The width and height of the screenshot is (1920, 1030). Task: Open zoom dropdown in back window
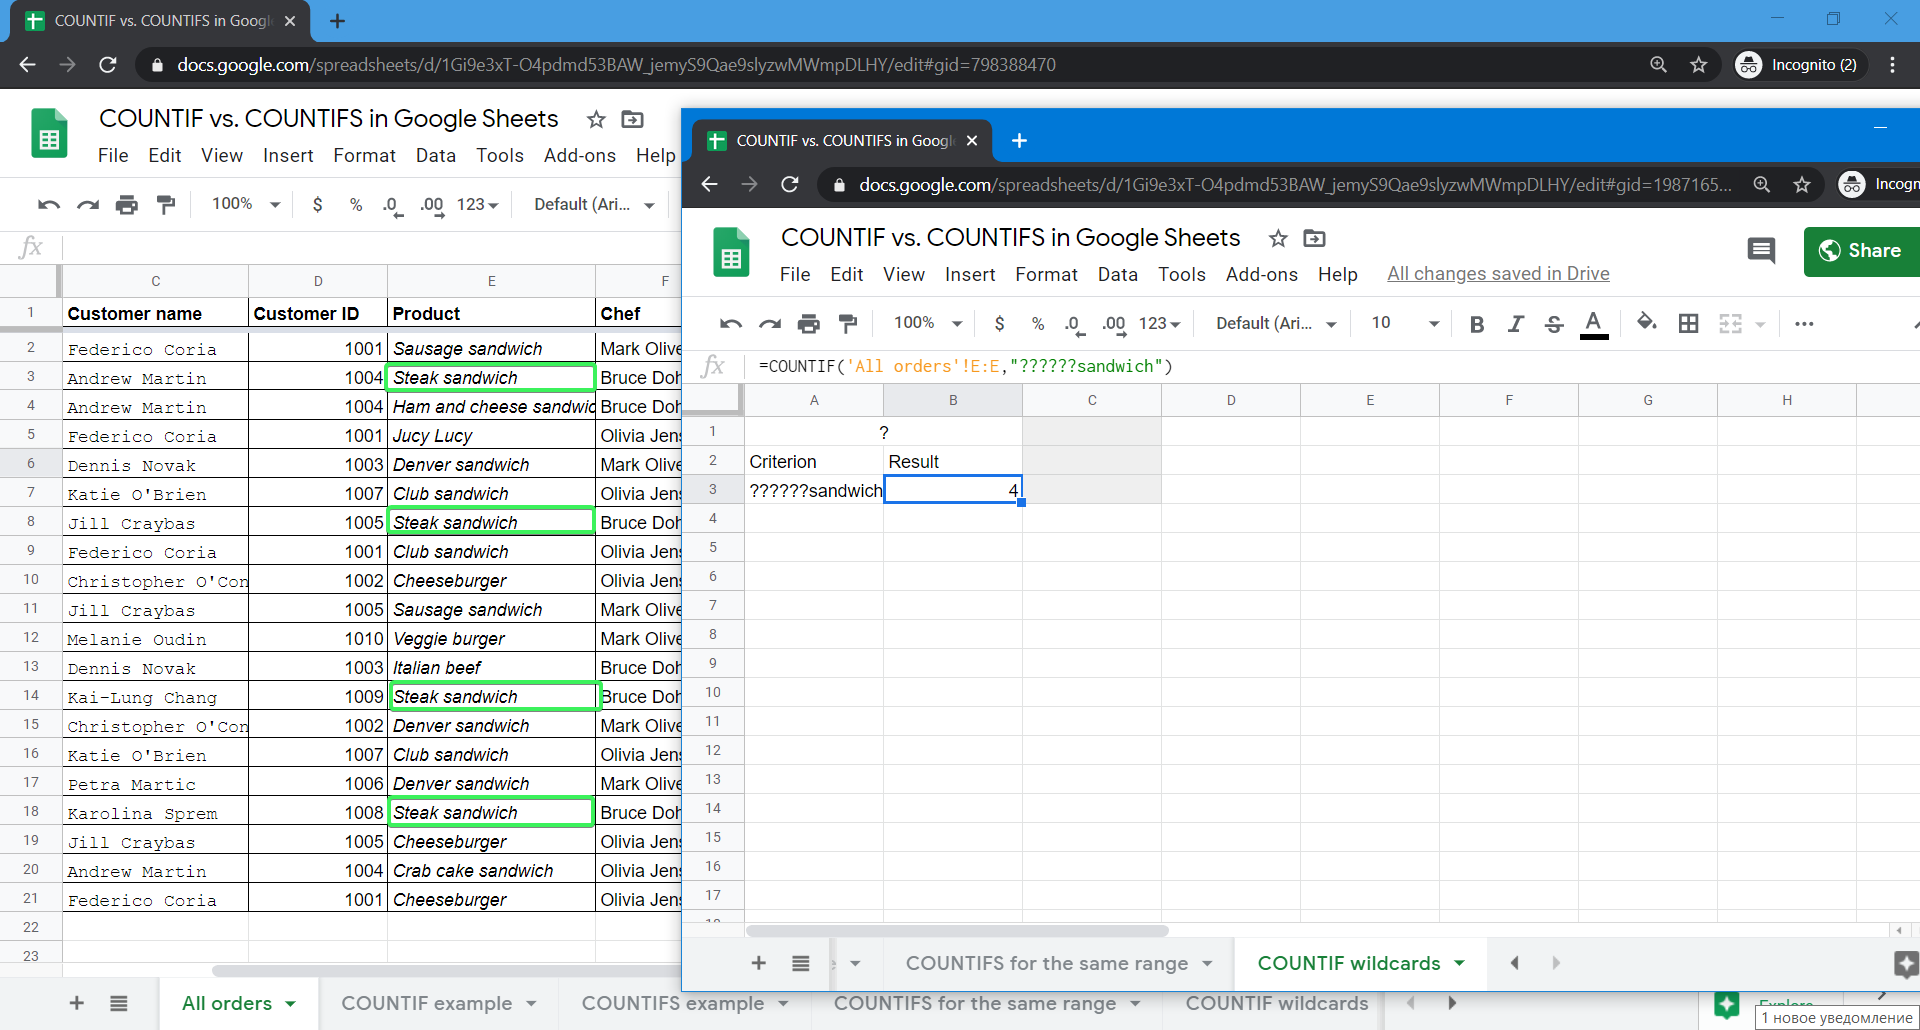click(x=245, y=204)
